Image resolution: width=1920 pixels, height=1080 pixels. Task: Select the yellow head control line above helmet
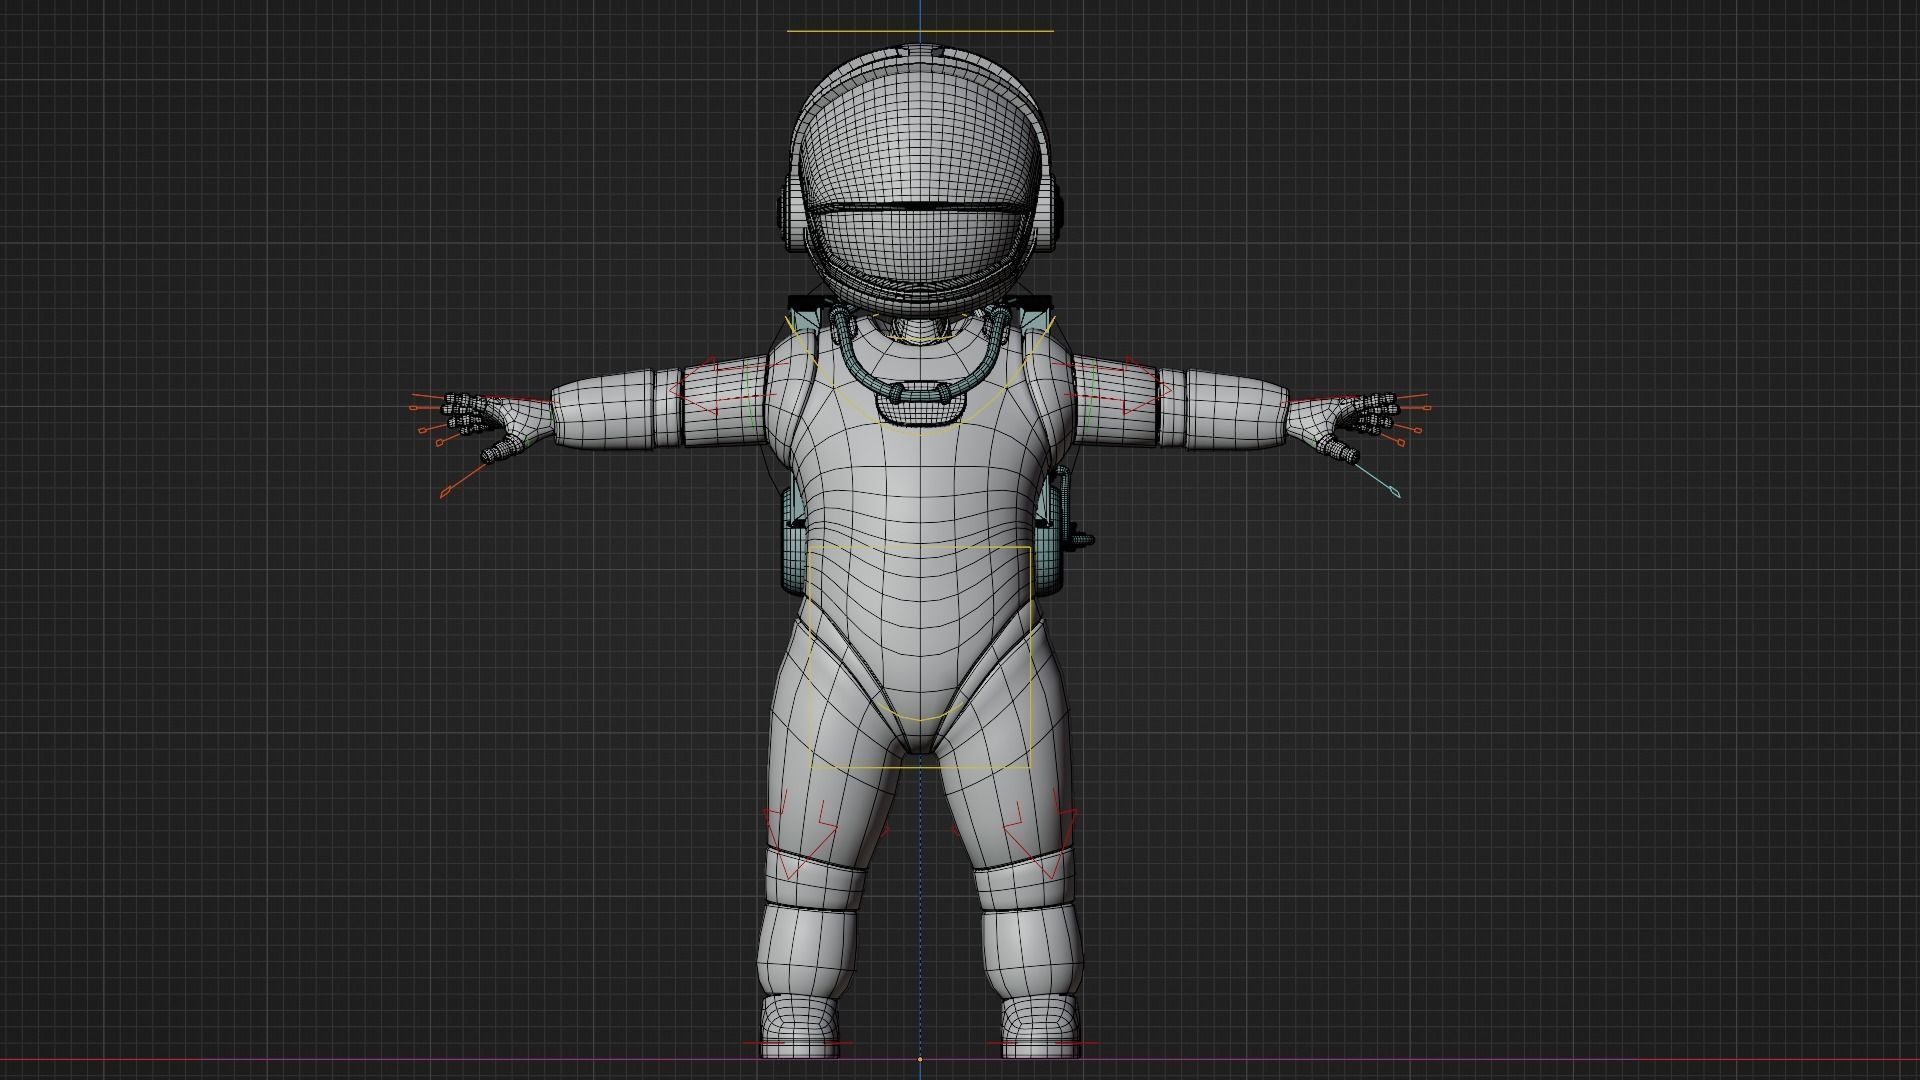click(x=920, y=31)
